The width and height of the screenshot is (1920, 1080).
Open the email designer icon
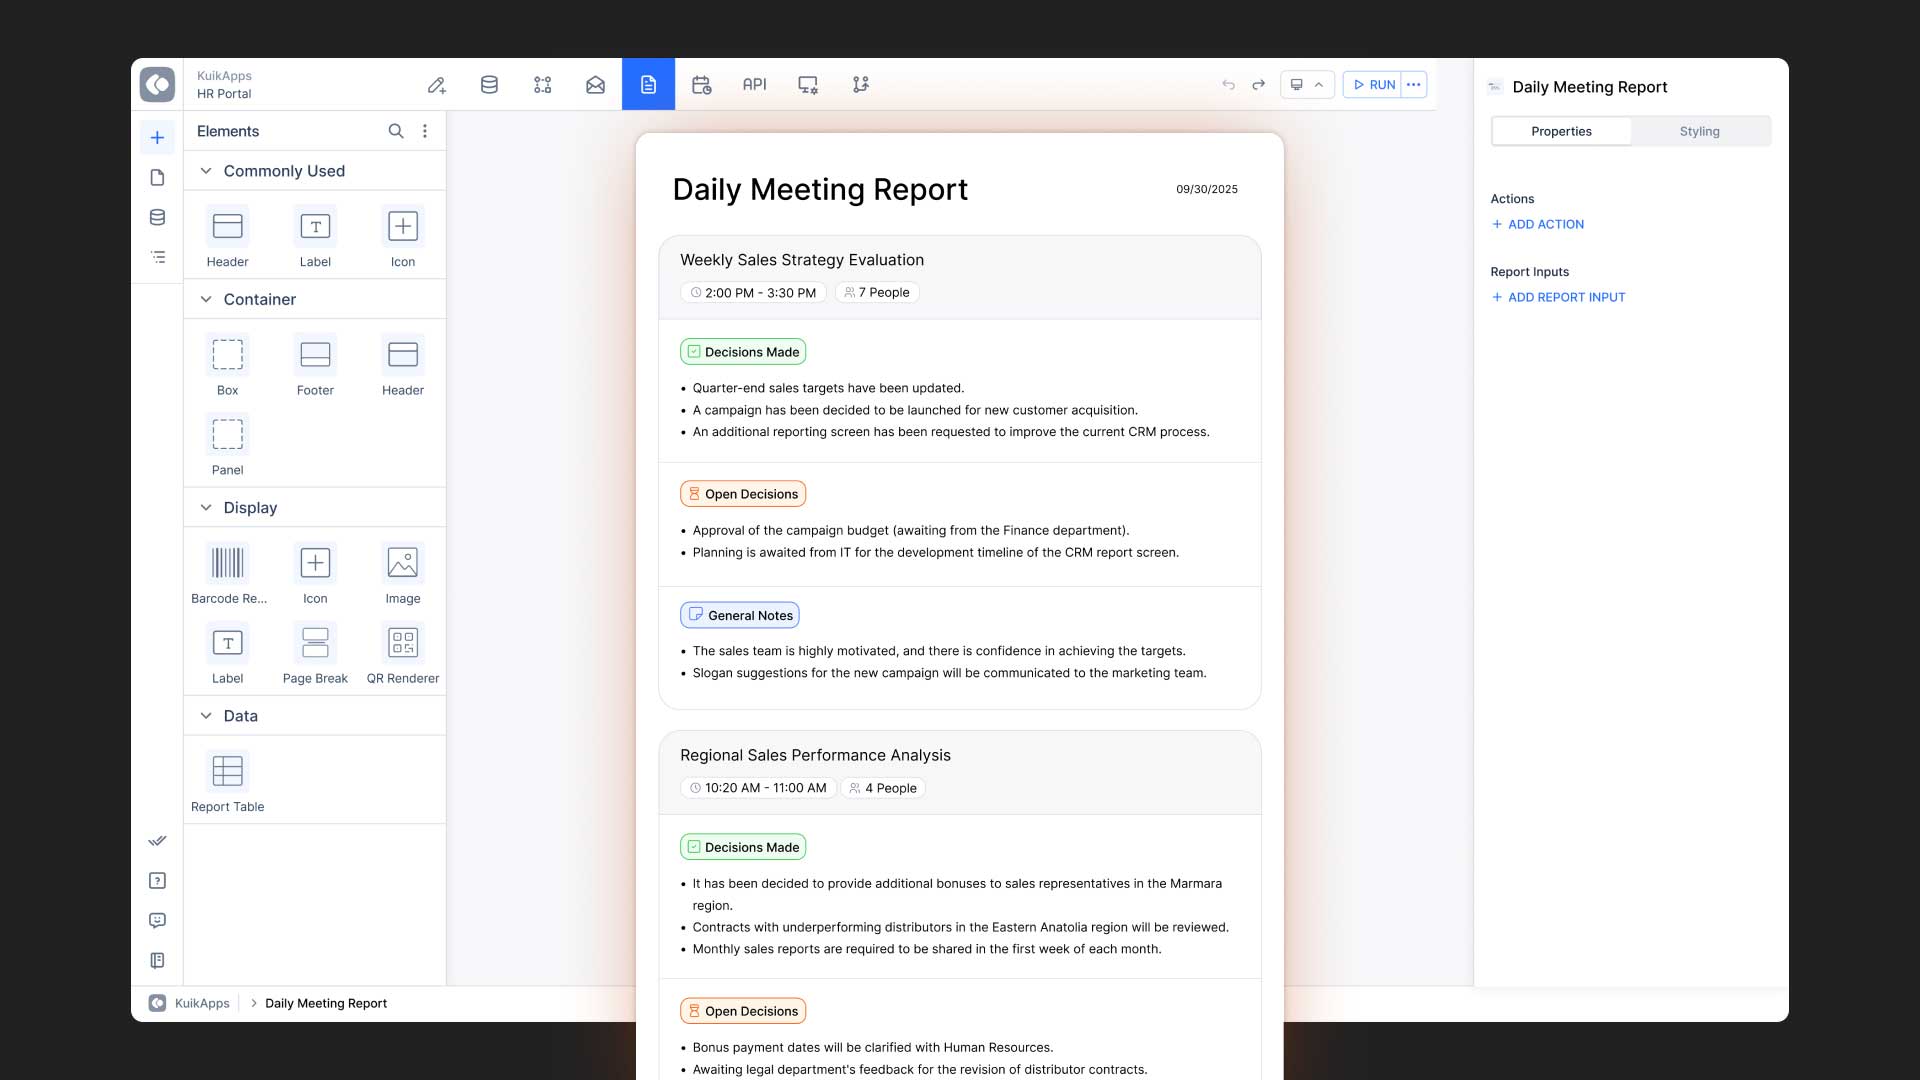[x=595, y=85]
